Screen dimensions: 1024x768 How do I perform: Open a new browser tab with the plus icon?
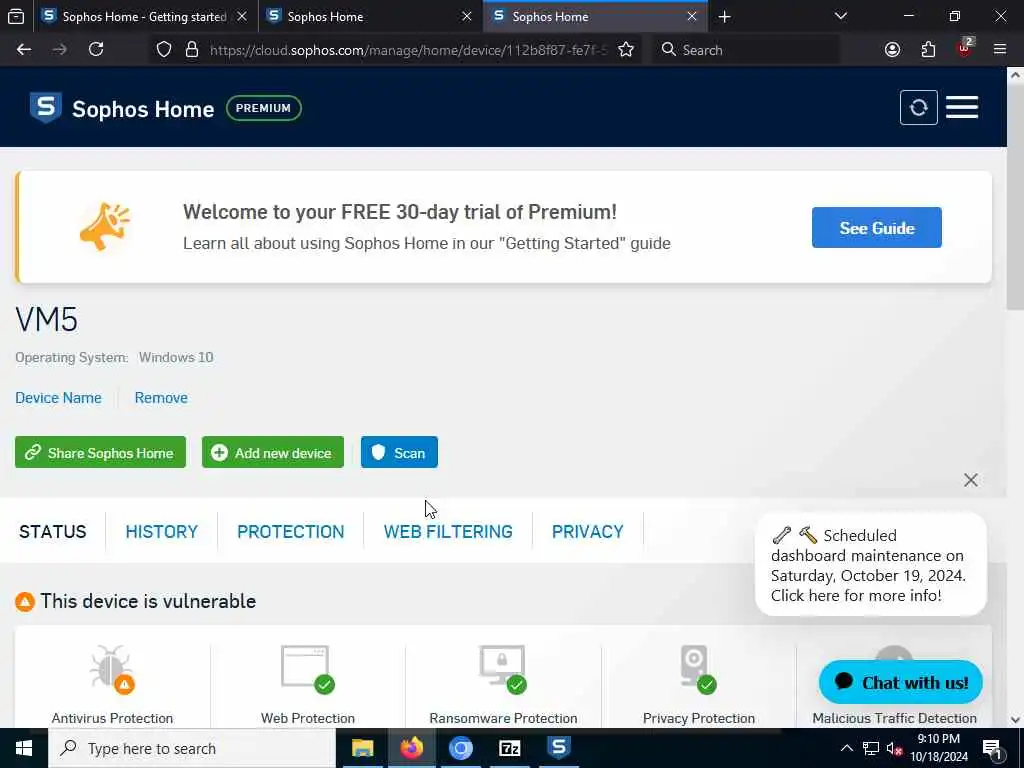tap(724, 17)
